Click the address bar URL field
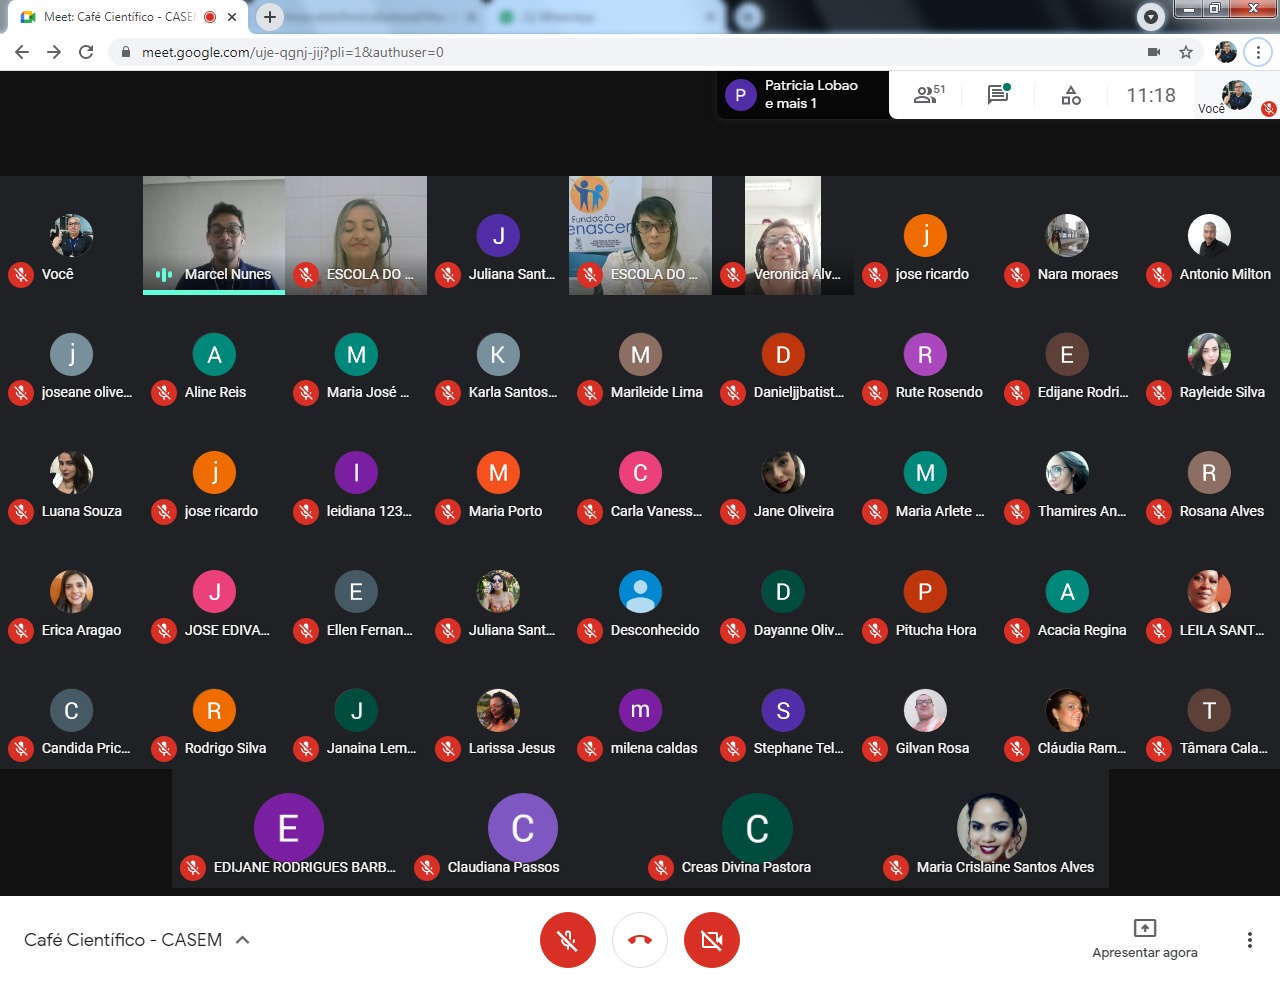Screen dimensions: 1280x984 pos(600,52)
